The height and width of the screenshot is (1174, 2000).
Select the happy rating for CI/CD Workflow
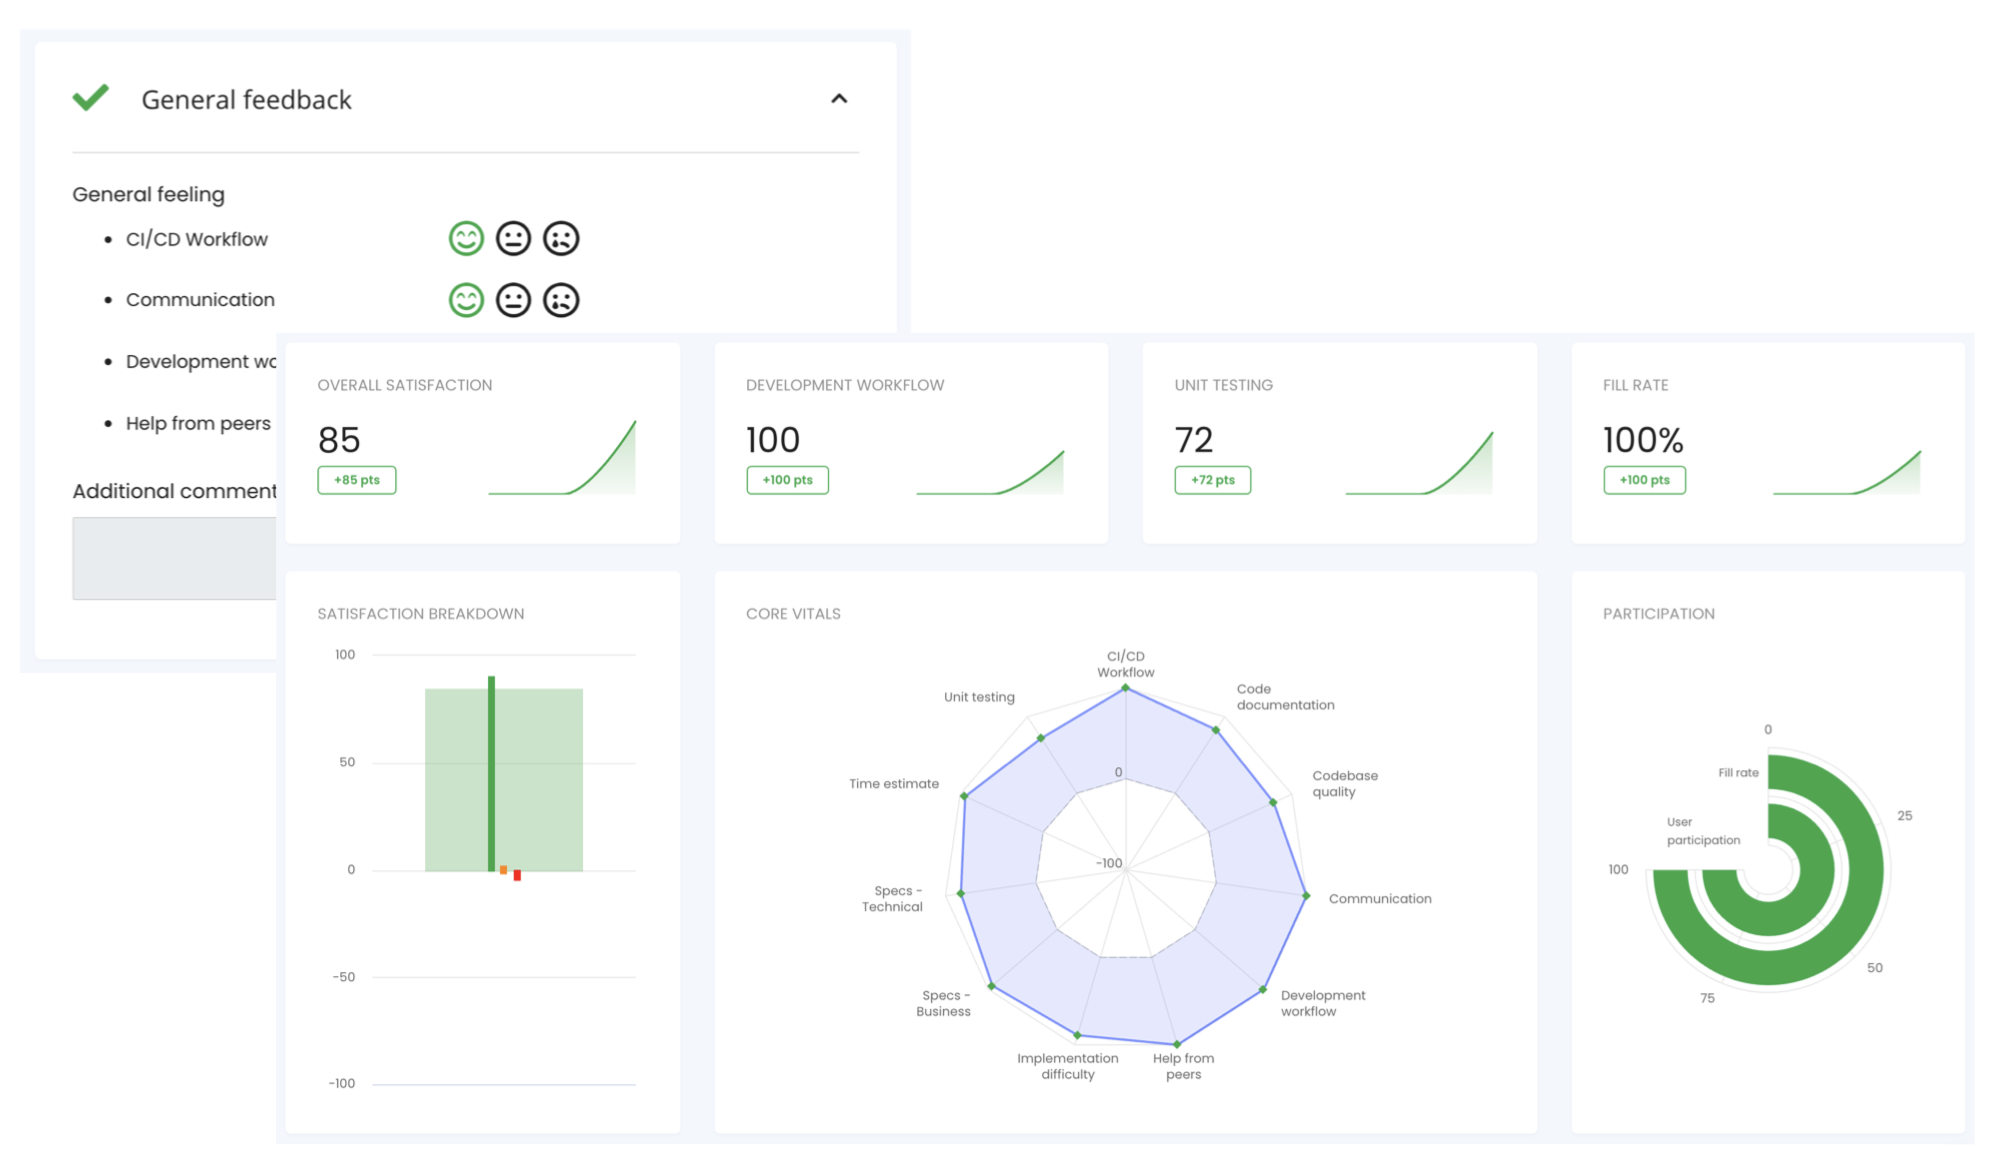tap(465, 238)
